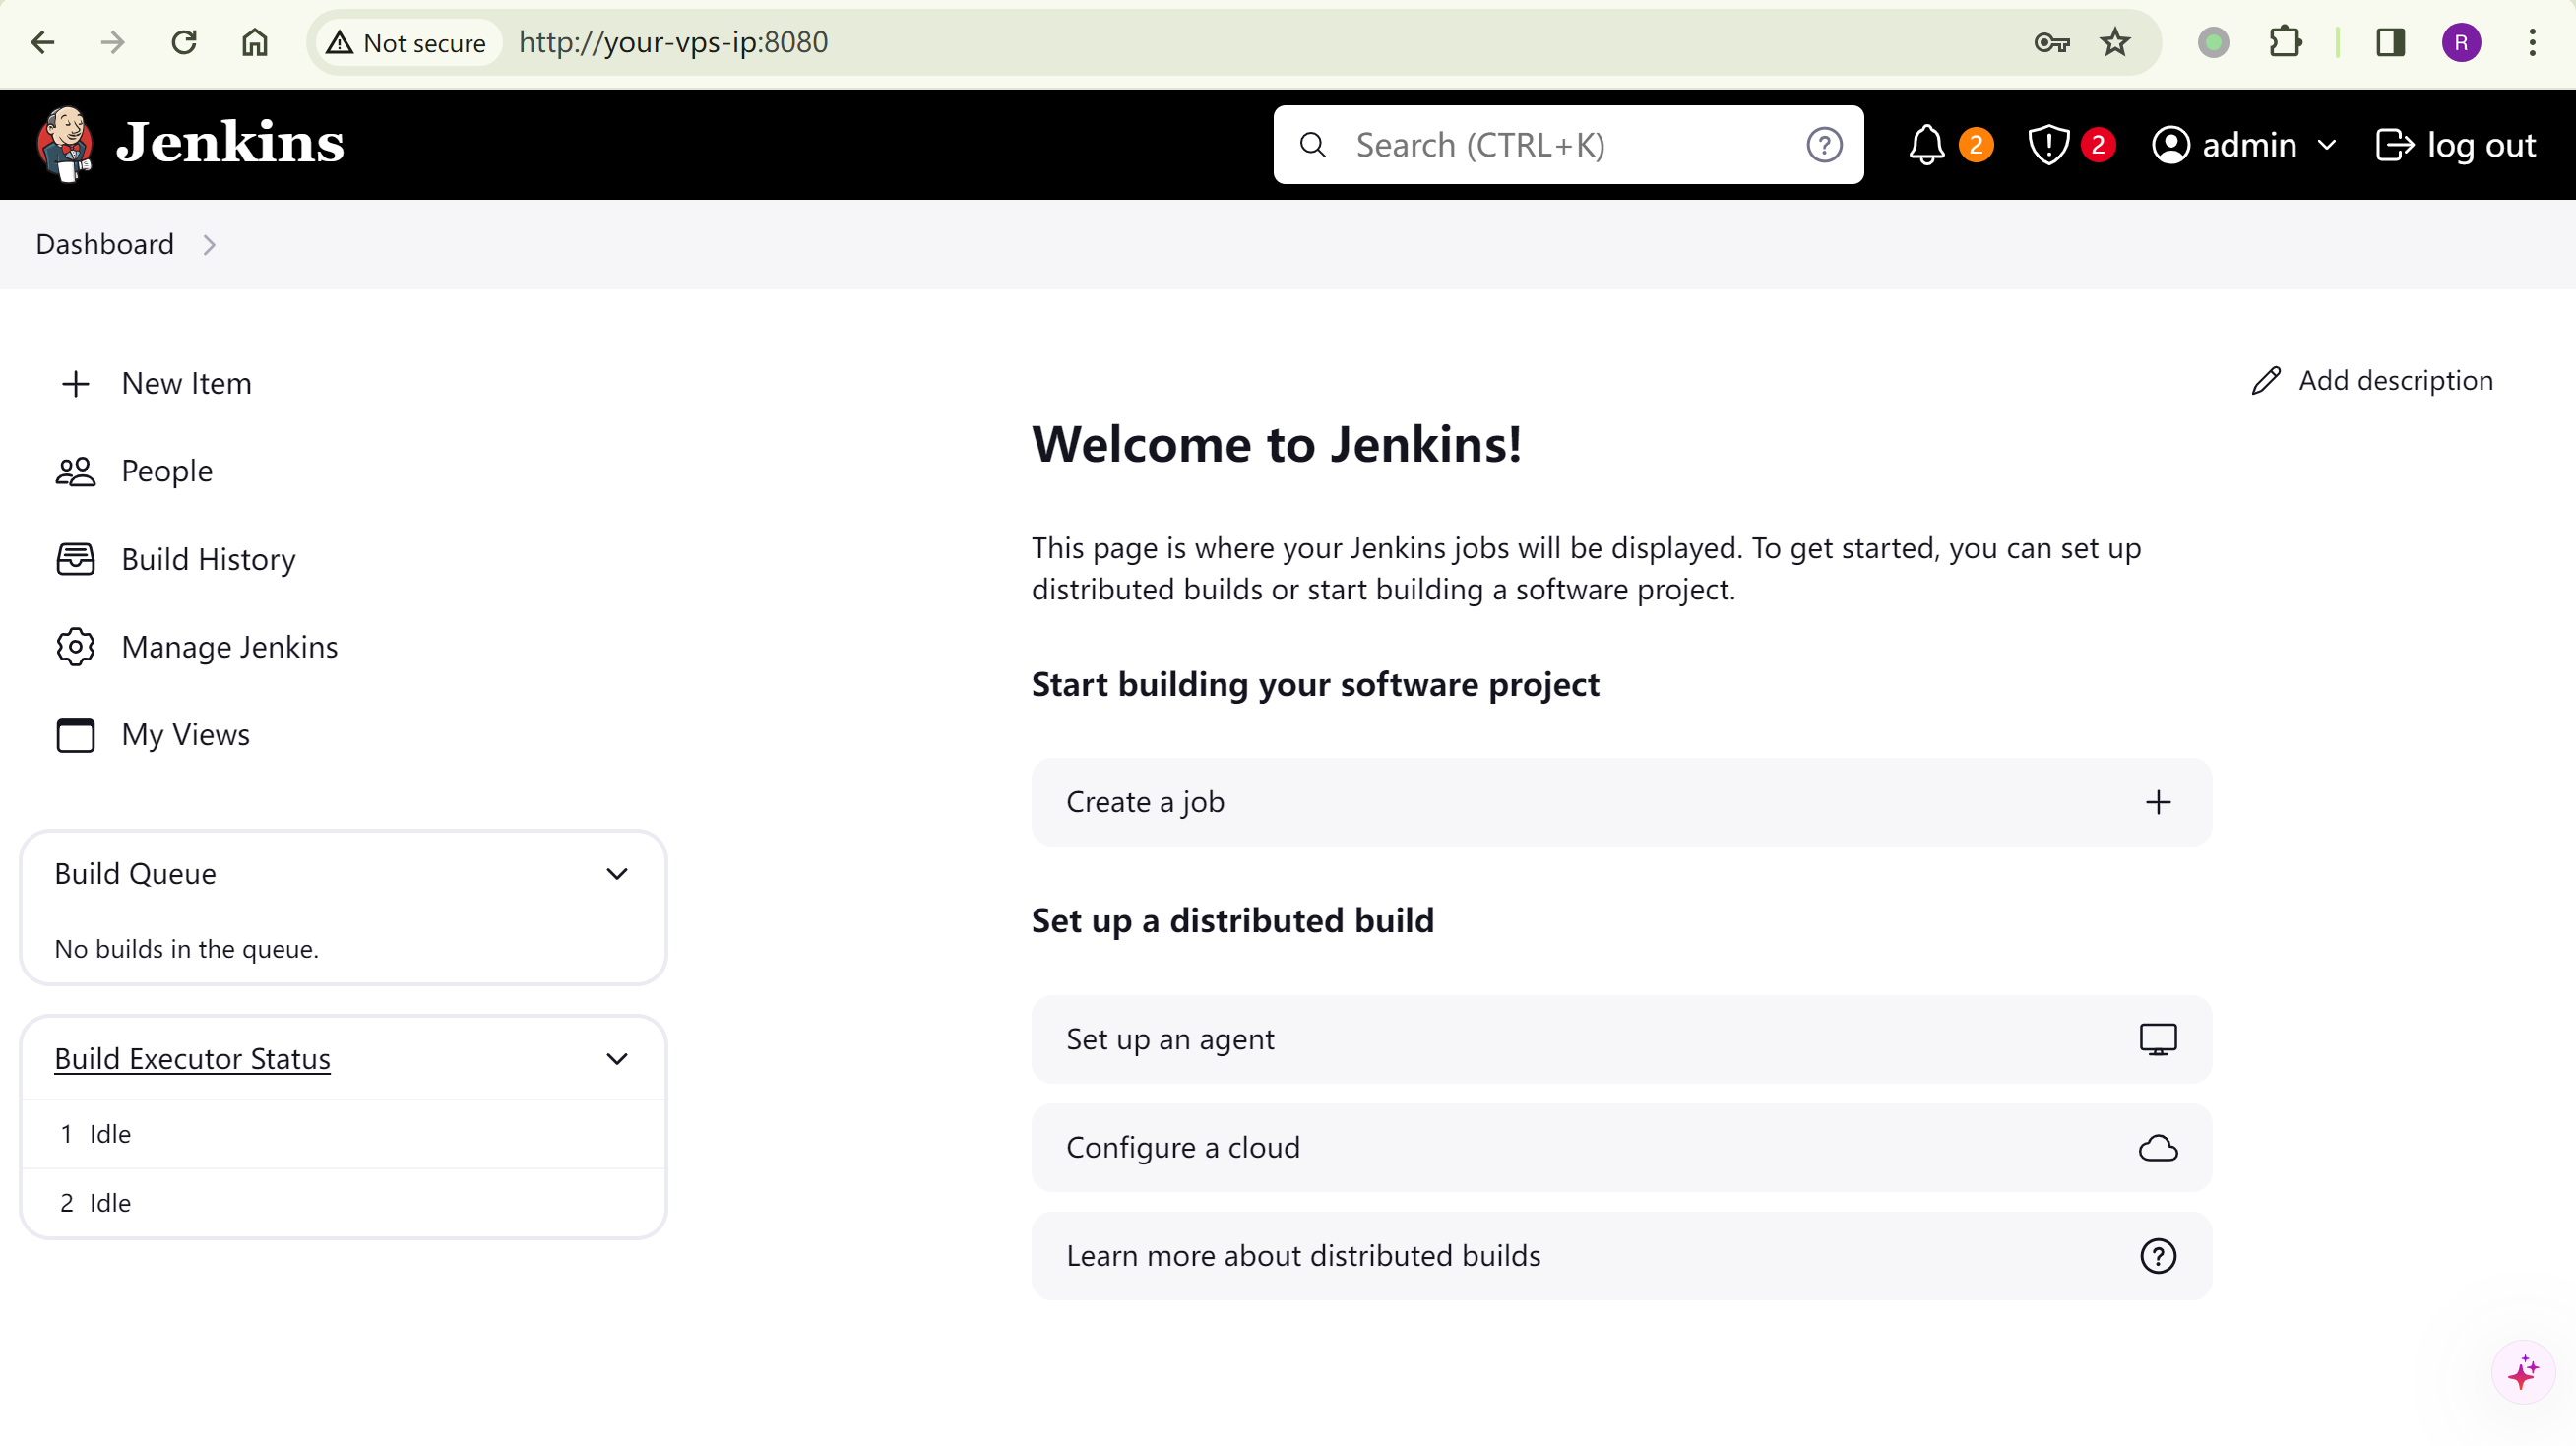Click the Manage Jenkins gear icon
This screenshot has height=1446, width=2576.
(75, 647)
